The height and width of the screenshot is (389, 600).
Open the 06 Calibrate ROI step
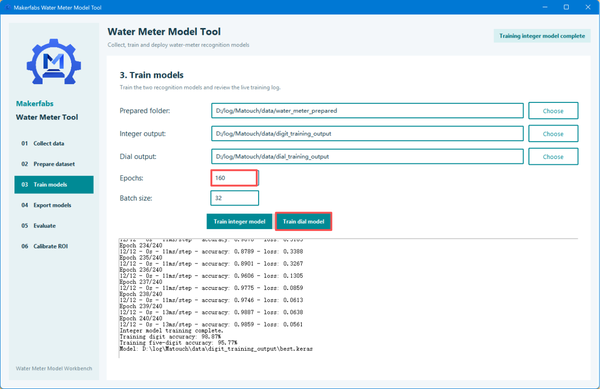click(54, 246)
